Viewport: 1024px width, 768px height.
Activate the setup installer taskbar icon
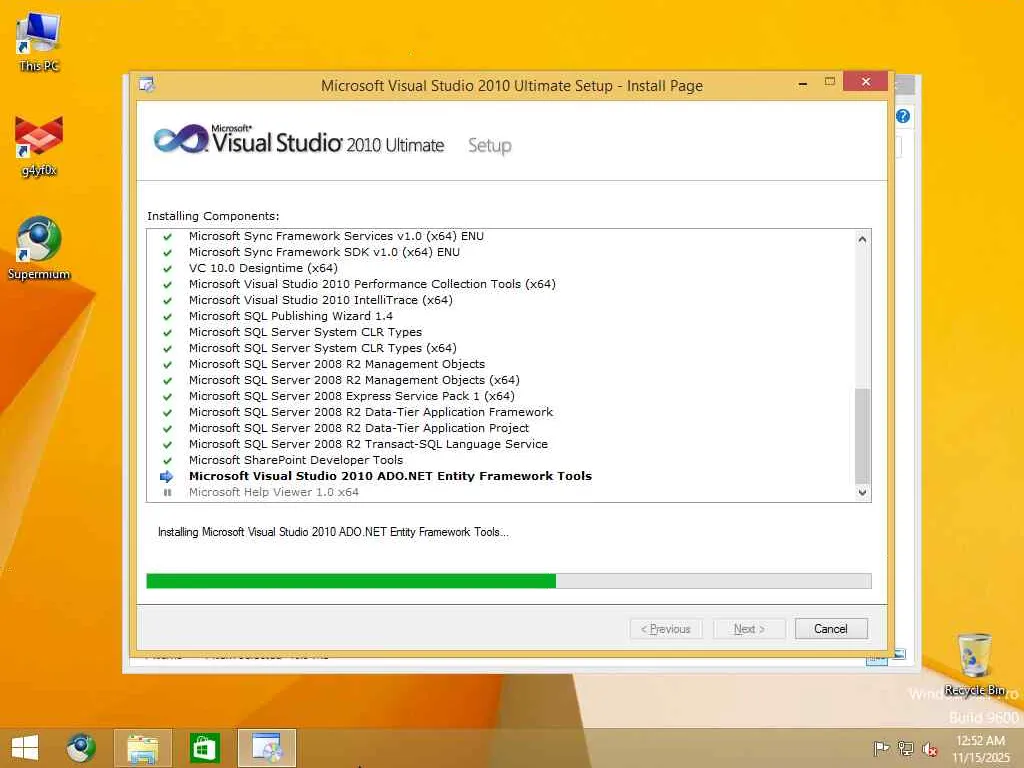[x=266, y=748]
